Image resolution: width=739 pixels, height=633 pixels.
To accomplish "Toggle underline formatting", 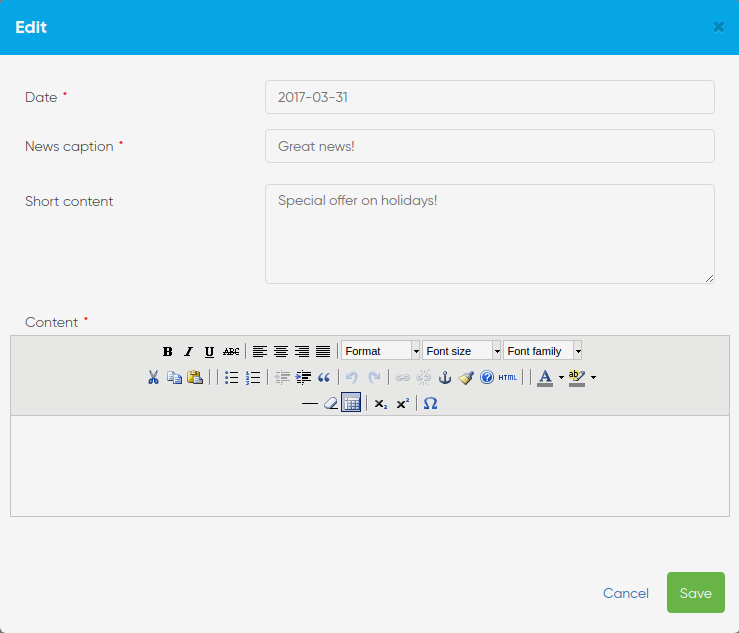I will [209, 351].
